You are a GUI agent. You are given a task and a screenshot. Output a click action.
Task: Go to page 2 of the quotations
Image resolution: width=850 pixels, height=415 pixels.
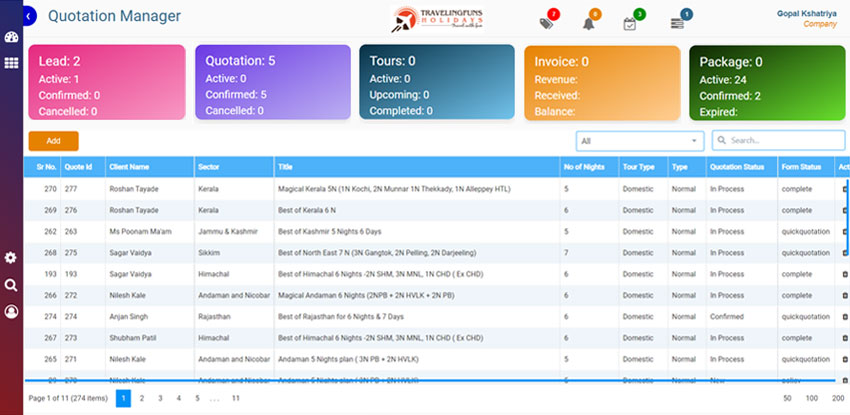click(142, 398)
